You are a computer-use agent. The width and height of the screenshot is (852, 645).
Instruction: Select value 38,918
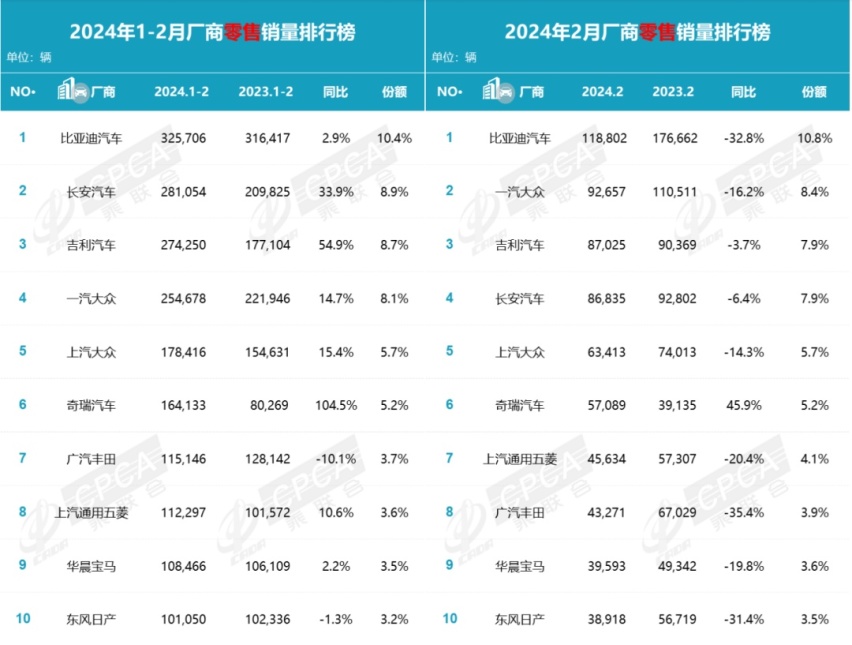click(x=606, y=619)
